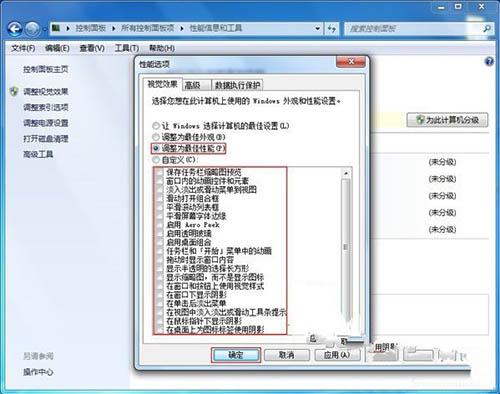Open the 编辑(E) menu
This screenshot has width=500, height=394.
pos(57,48)
